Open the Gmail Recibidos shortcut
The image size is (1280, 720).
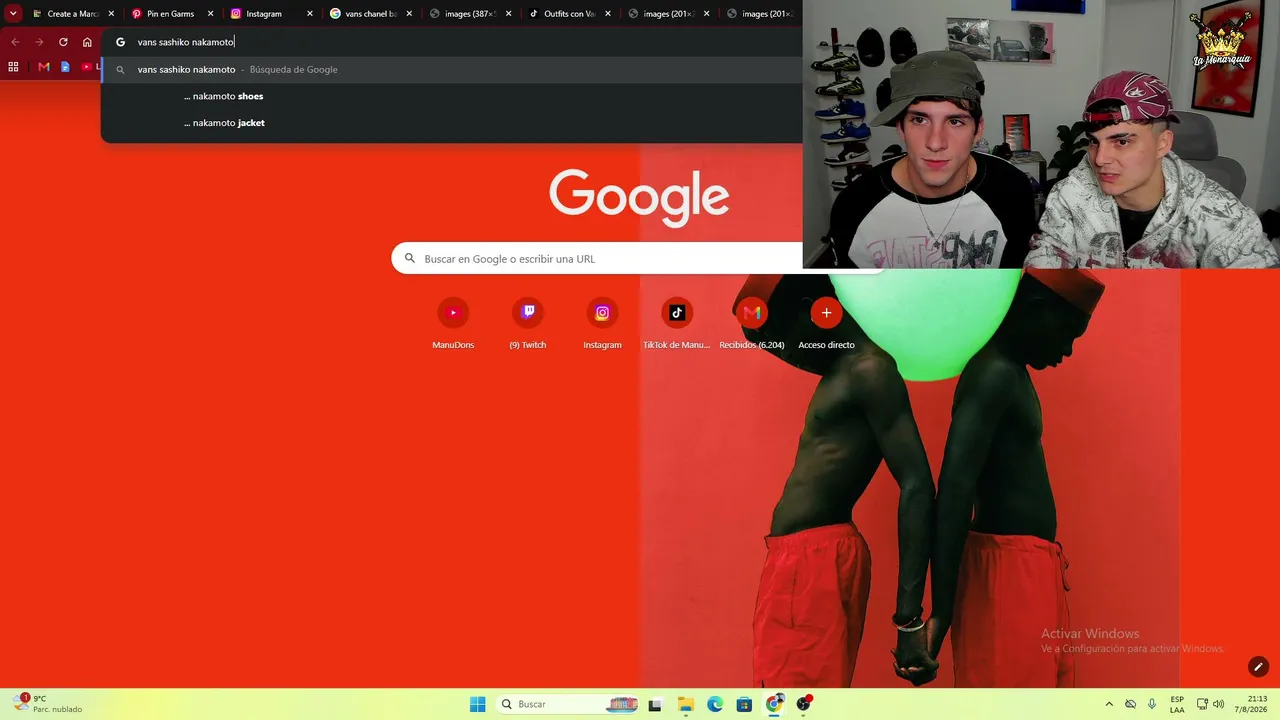coord(752,324)
